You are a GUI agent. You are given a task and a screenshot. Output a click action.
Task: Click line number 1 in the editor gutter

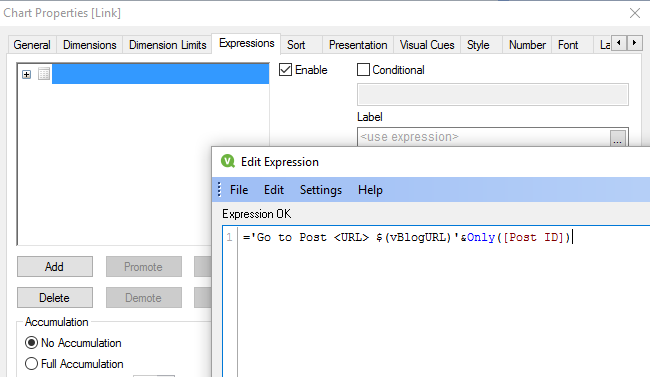229,238
